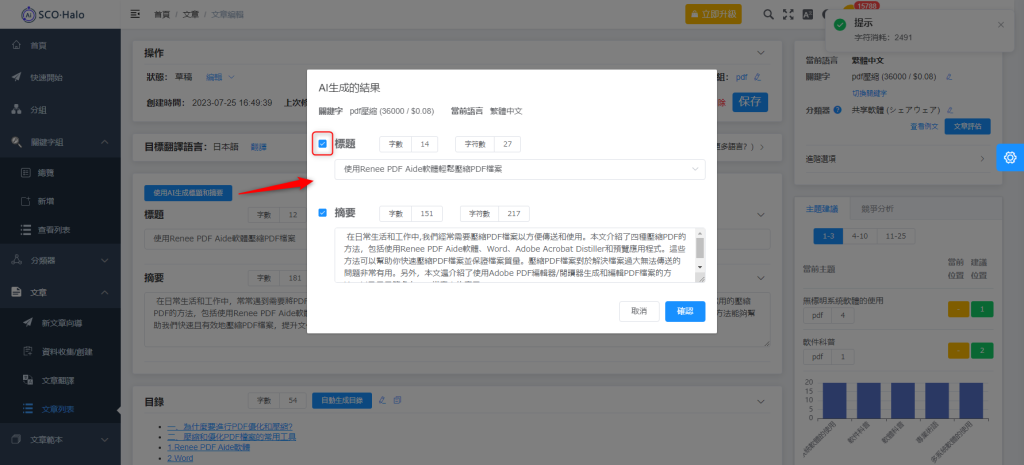Viewport: 1024px width, 465px height.
Task: Click edit pencil icon next to 關鍵字 pdf壓縮
Action: (x=950, y=77)
